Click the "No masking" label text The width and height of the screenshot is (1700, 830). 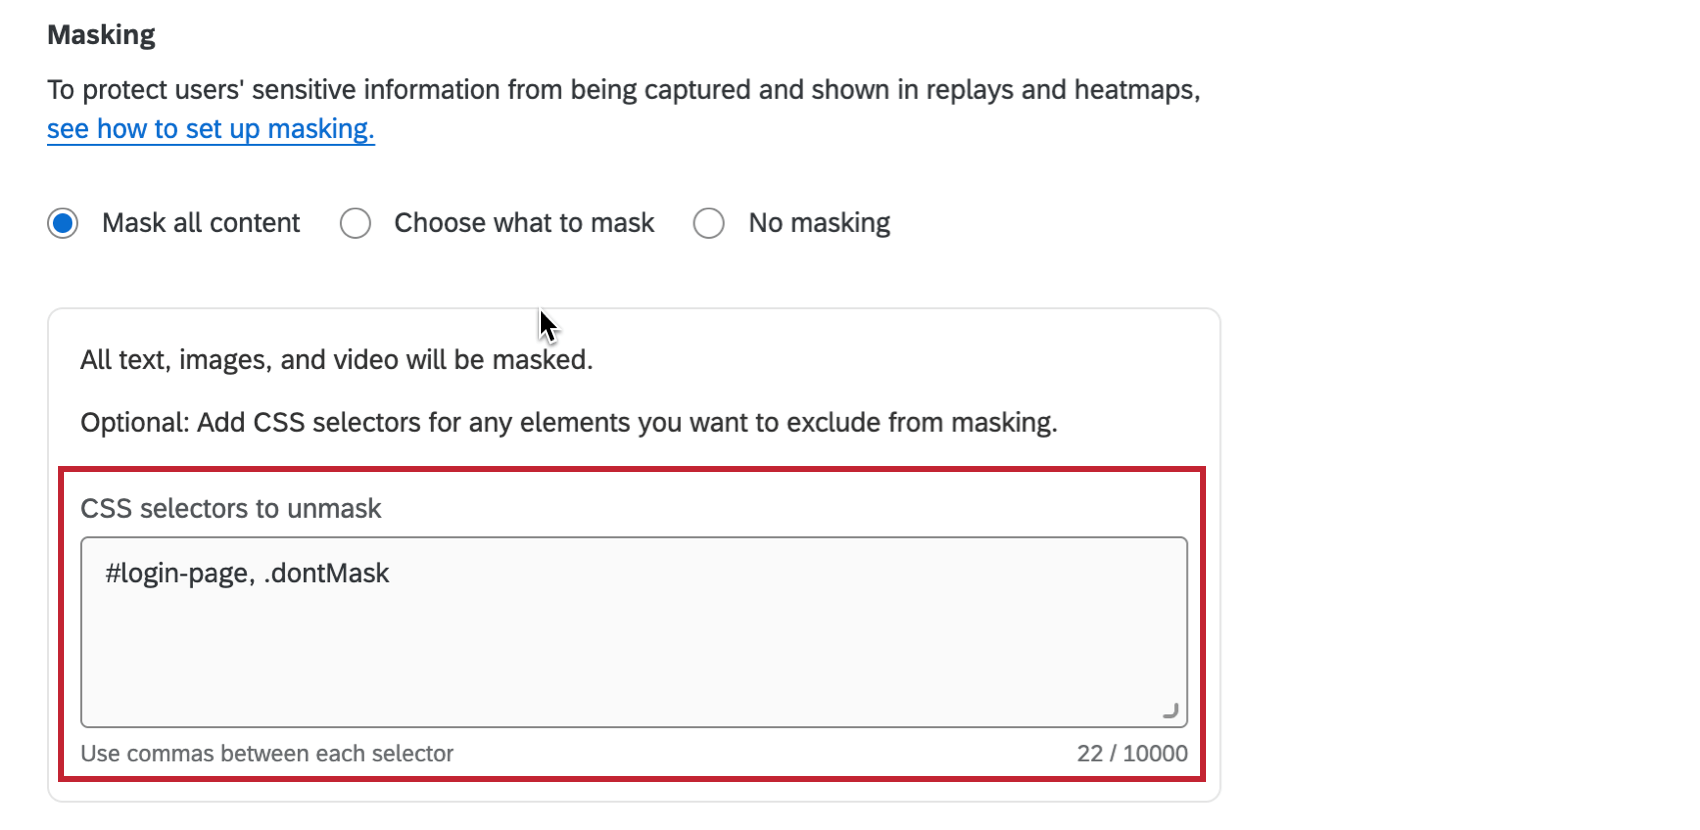(x=818, y=223)
